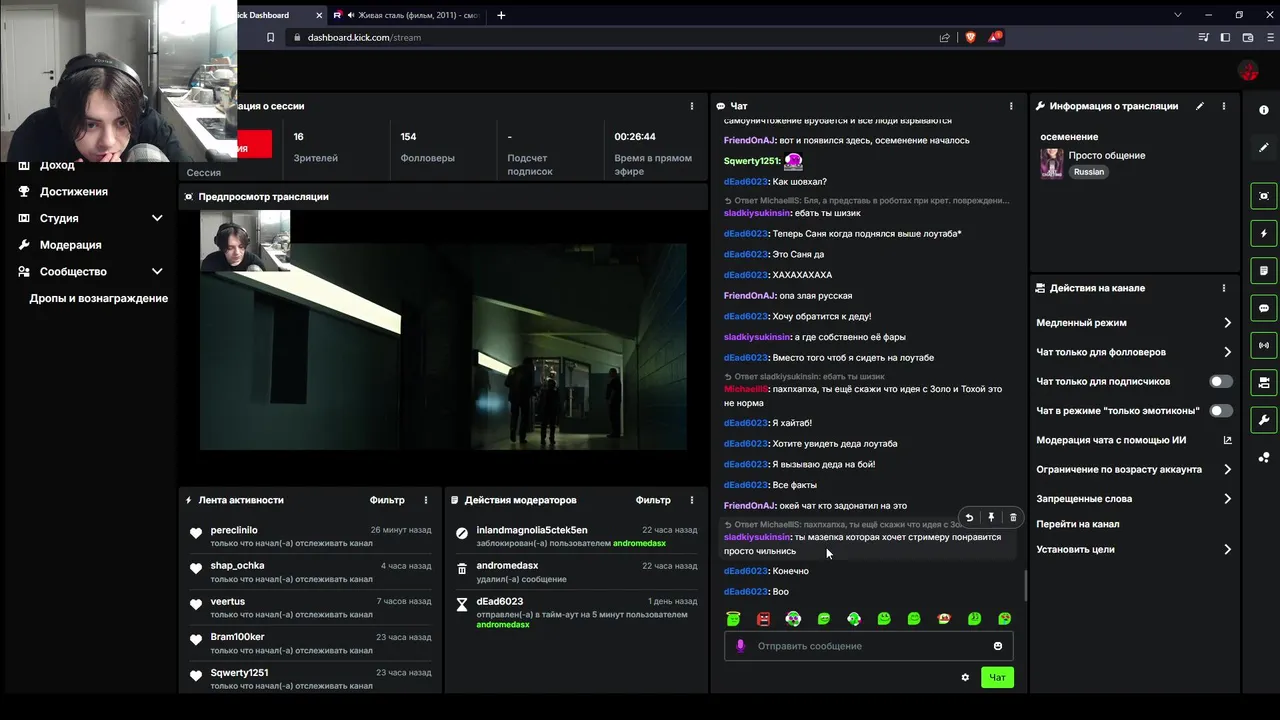
Task: Open chat settings gear icon
Action: click(x=965, y=677)
